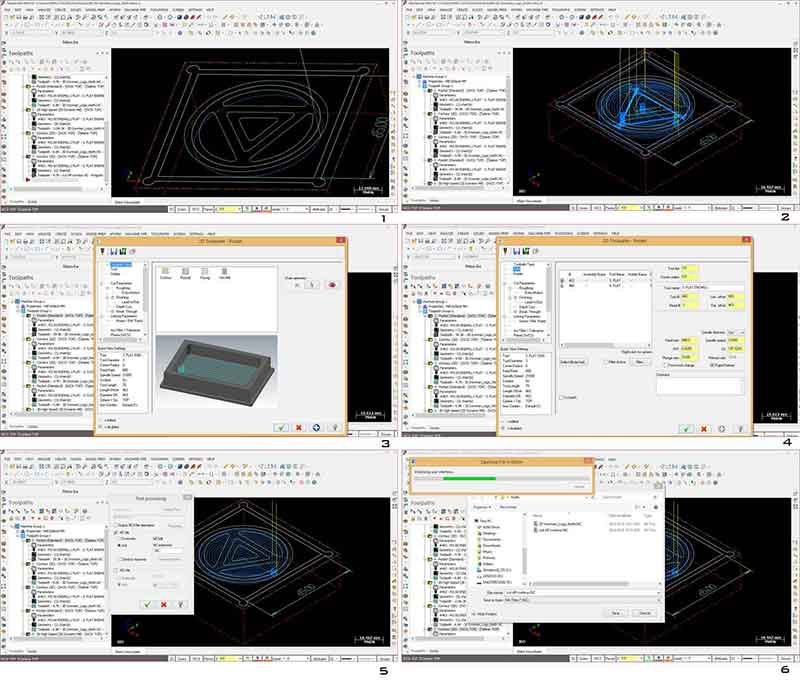The width and height of the screenshot is (800, 684).
Task: Cancel the Pocket dialog showing pocket preview image
Action: 299,427
